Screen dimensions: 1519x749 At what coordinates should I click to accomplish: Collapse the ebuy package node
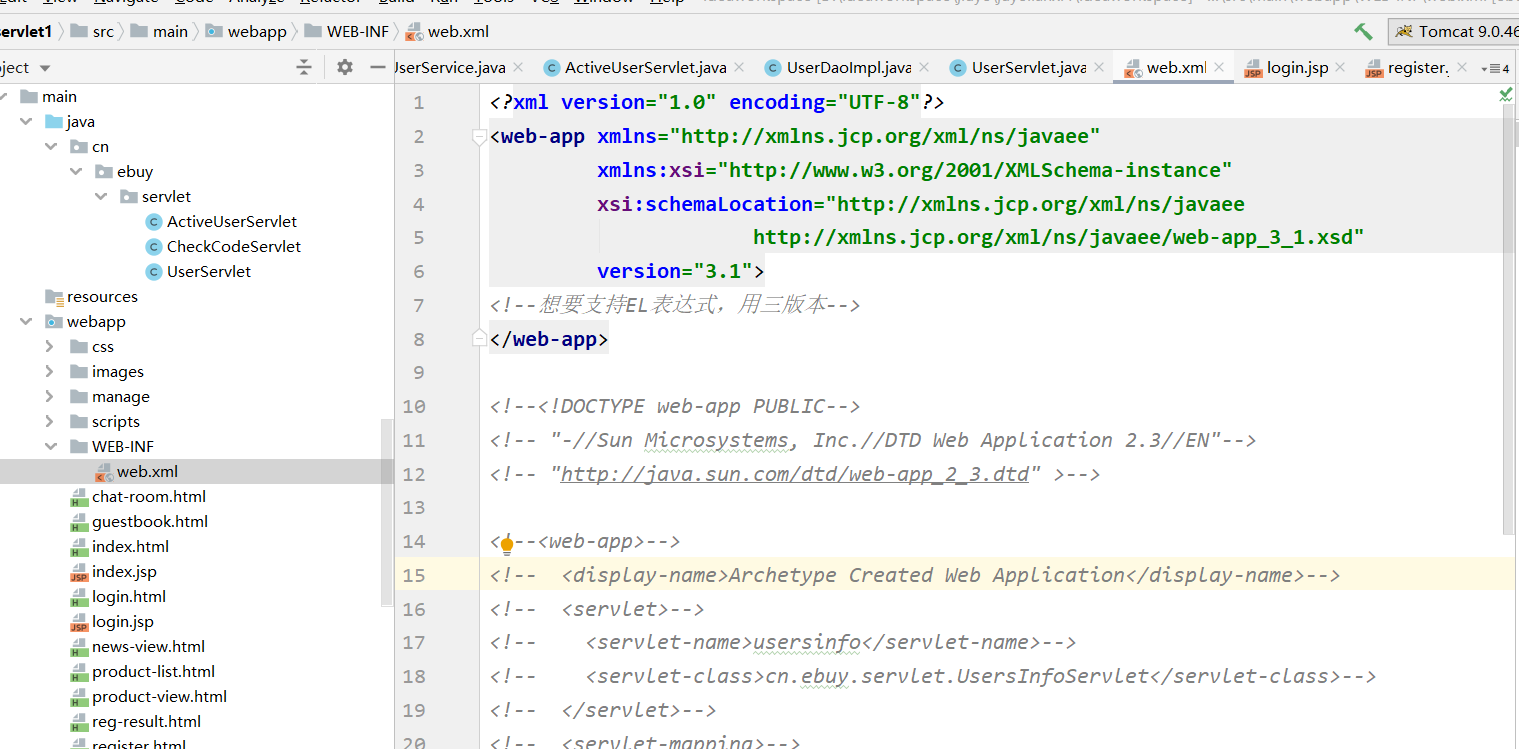tap(76, 172)
